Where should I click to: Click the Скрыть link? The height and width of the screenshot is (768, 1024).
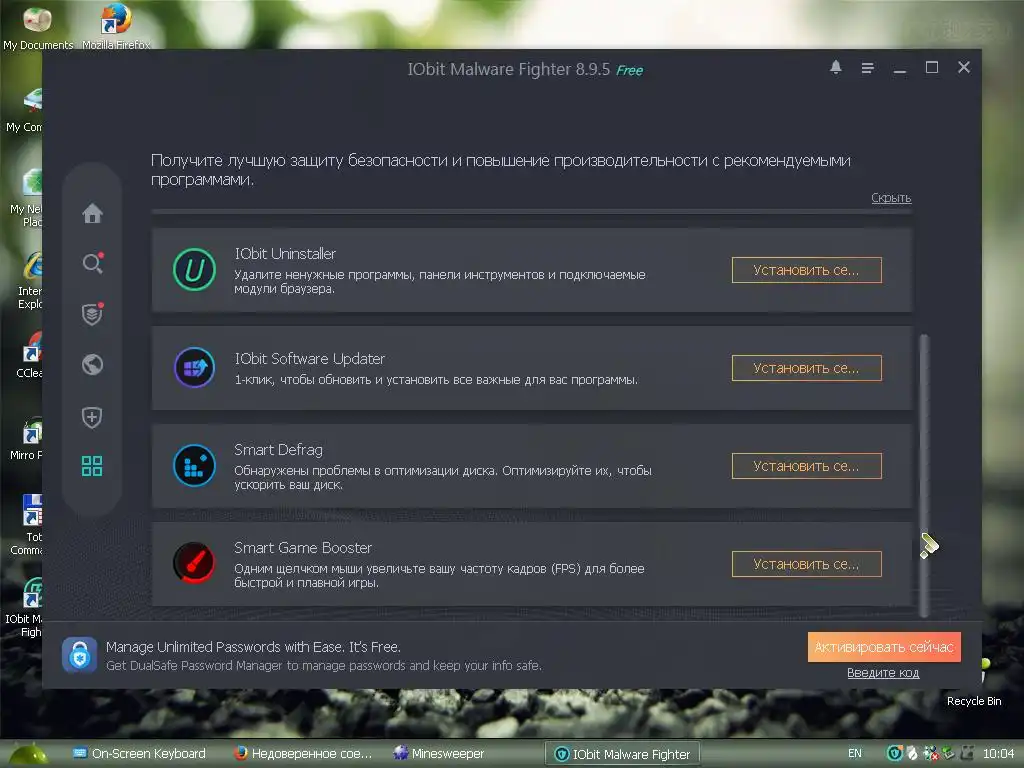point(891,197)
